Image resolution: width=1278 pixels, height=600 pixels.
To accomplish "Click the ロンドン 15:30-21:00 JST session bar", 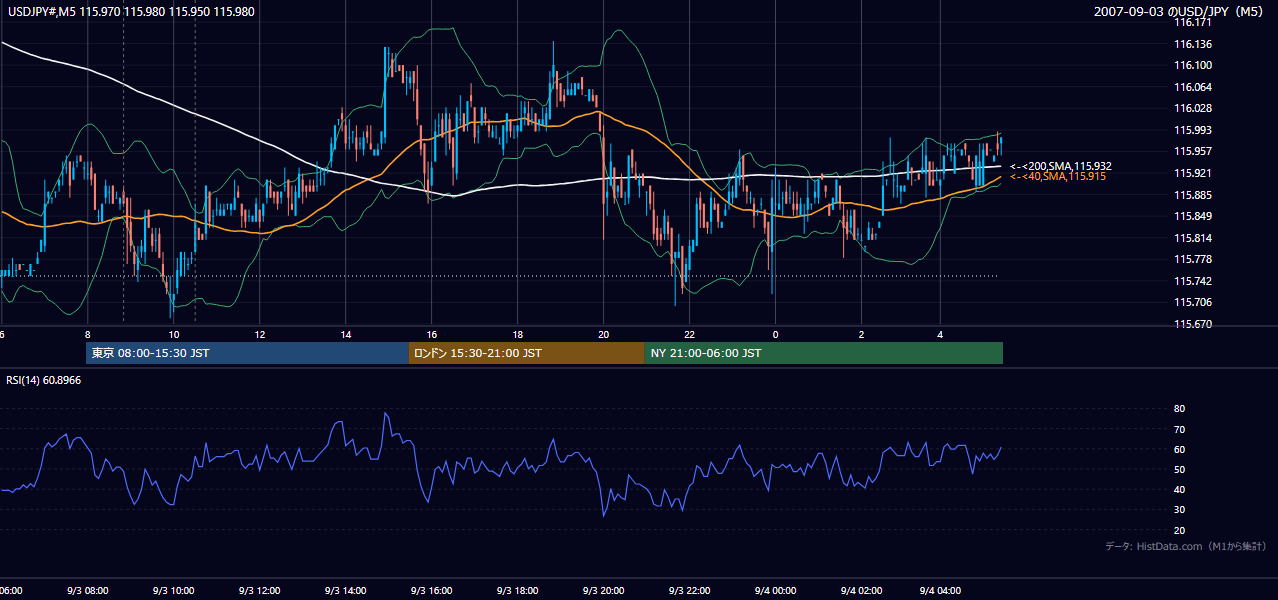I will 527,353.
